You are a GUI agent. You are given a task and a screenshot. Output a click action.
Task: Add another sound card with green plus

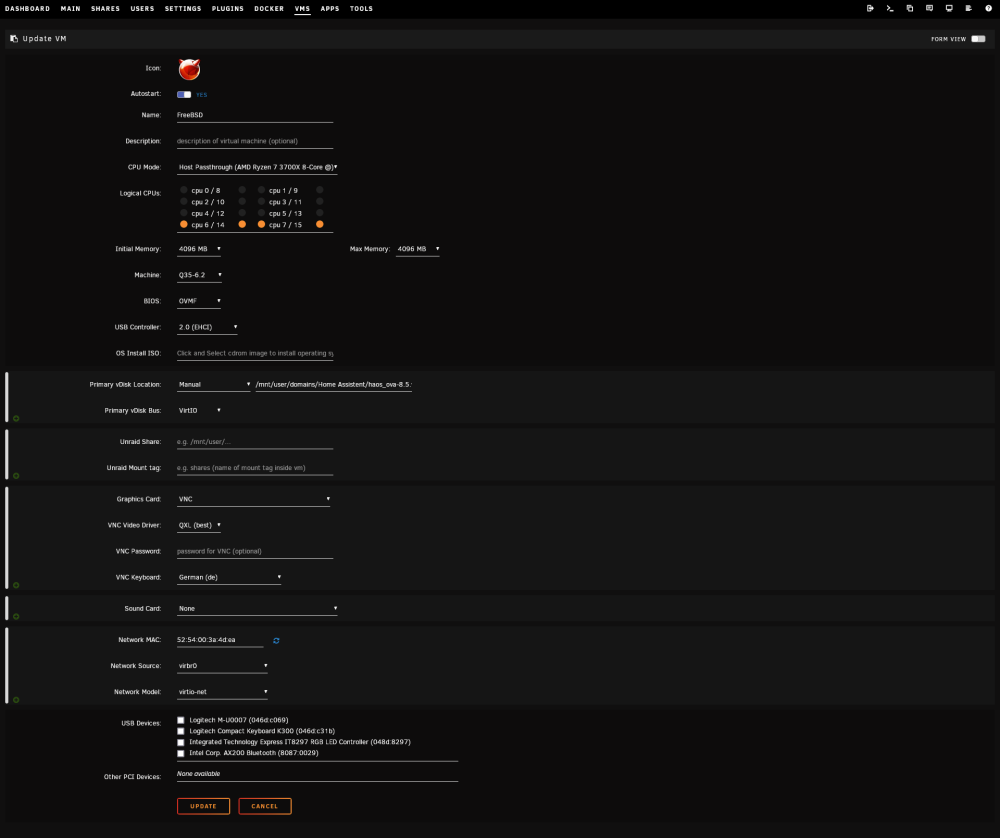[x=16, y=616]
